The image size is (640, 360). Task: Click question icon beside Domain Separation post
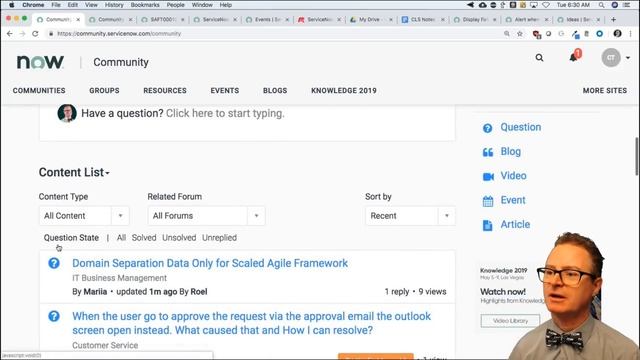(x=54, y=263)
